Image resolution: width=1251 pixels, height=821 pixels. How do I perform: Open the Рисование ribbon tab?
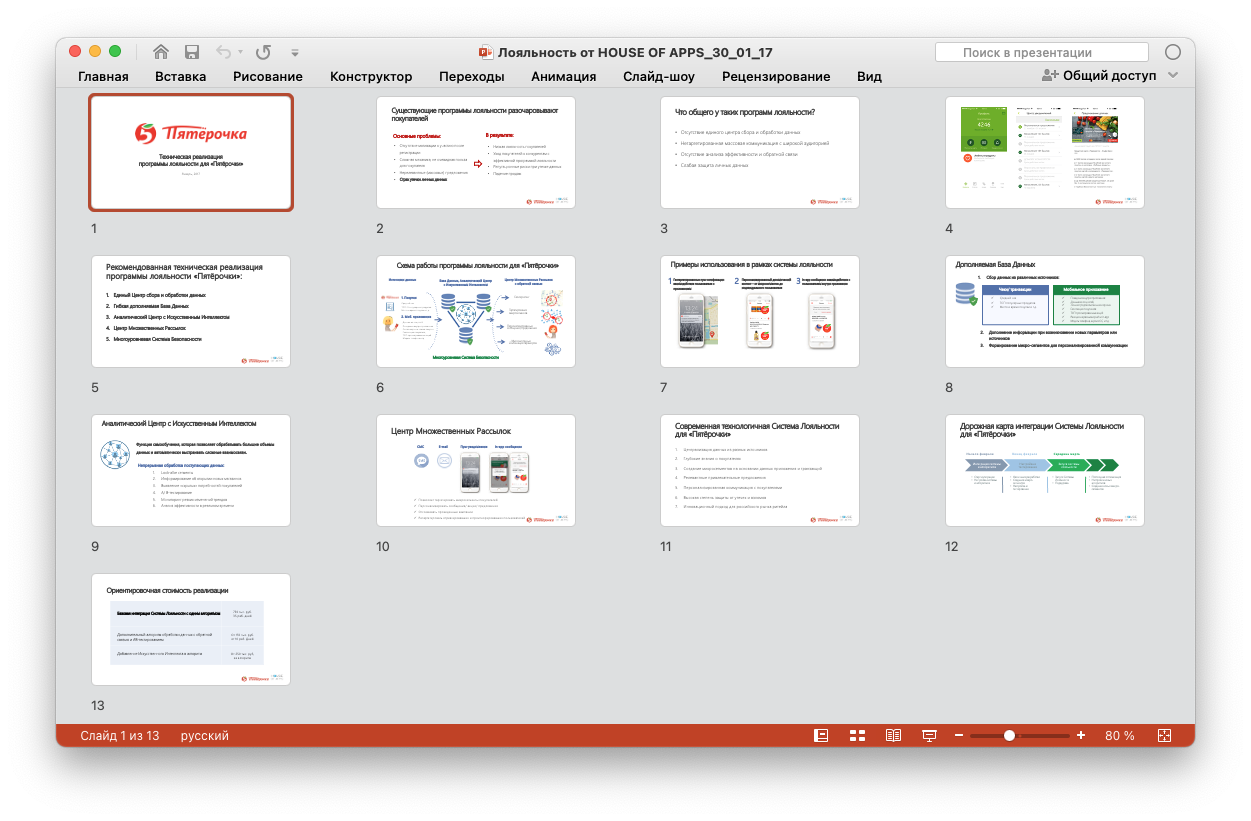[268, 76]
